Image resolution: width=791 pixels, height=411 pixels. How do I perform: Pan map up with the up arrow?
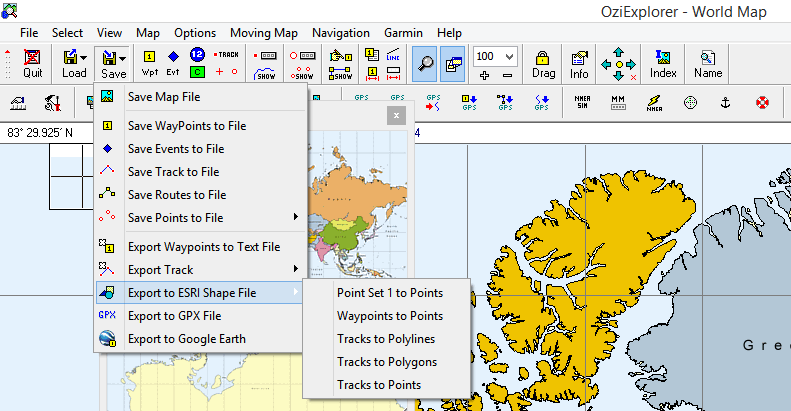pos(618,51)
